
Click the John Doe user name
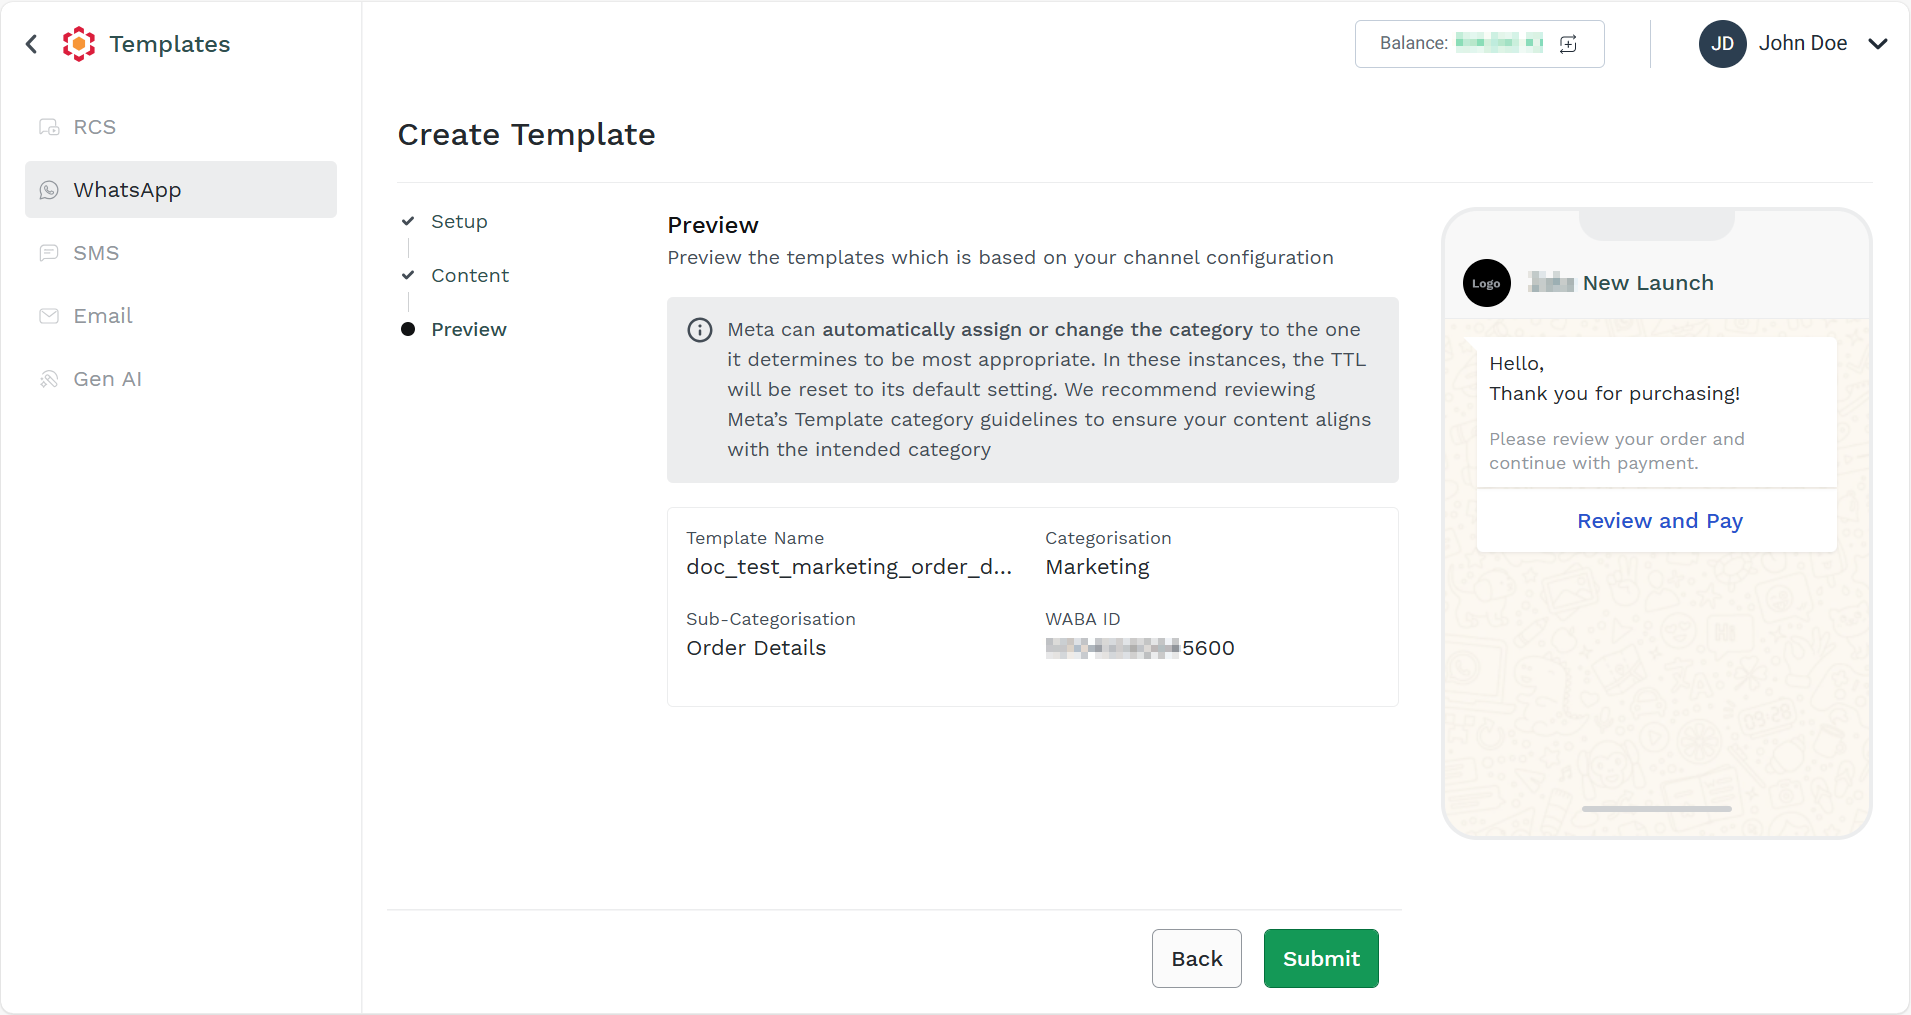pyautogui.click(x=1803, y=43)
